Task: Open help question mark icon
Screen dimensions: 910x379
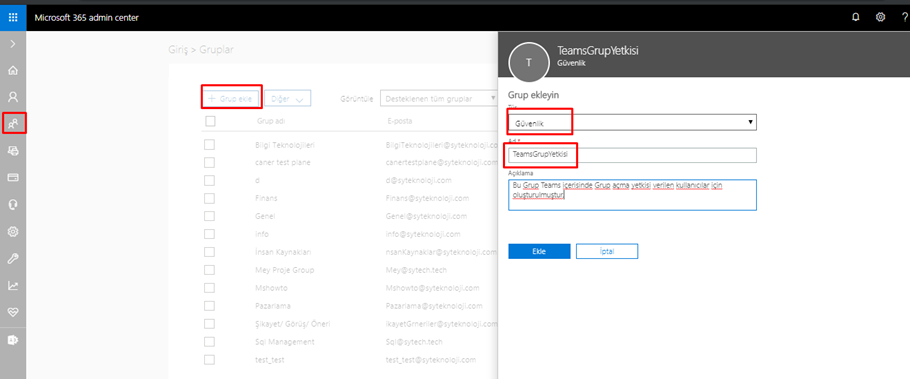Action: [x=905, y=17]
